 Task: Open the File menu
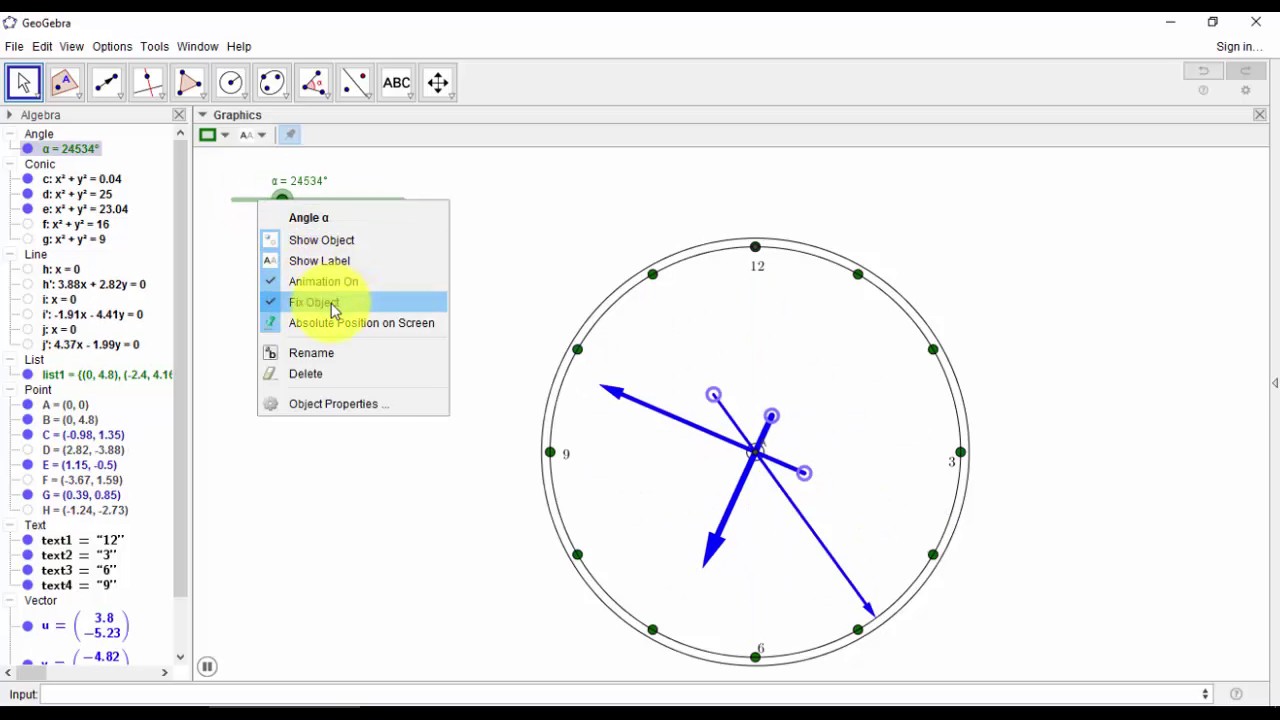tap(14, 47)
